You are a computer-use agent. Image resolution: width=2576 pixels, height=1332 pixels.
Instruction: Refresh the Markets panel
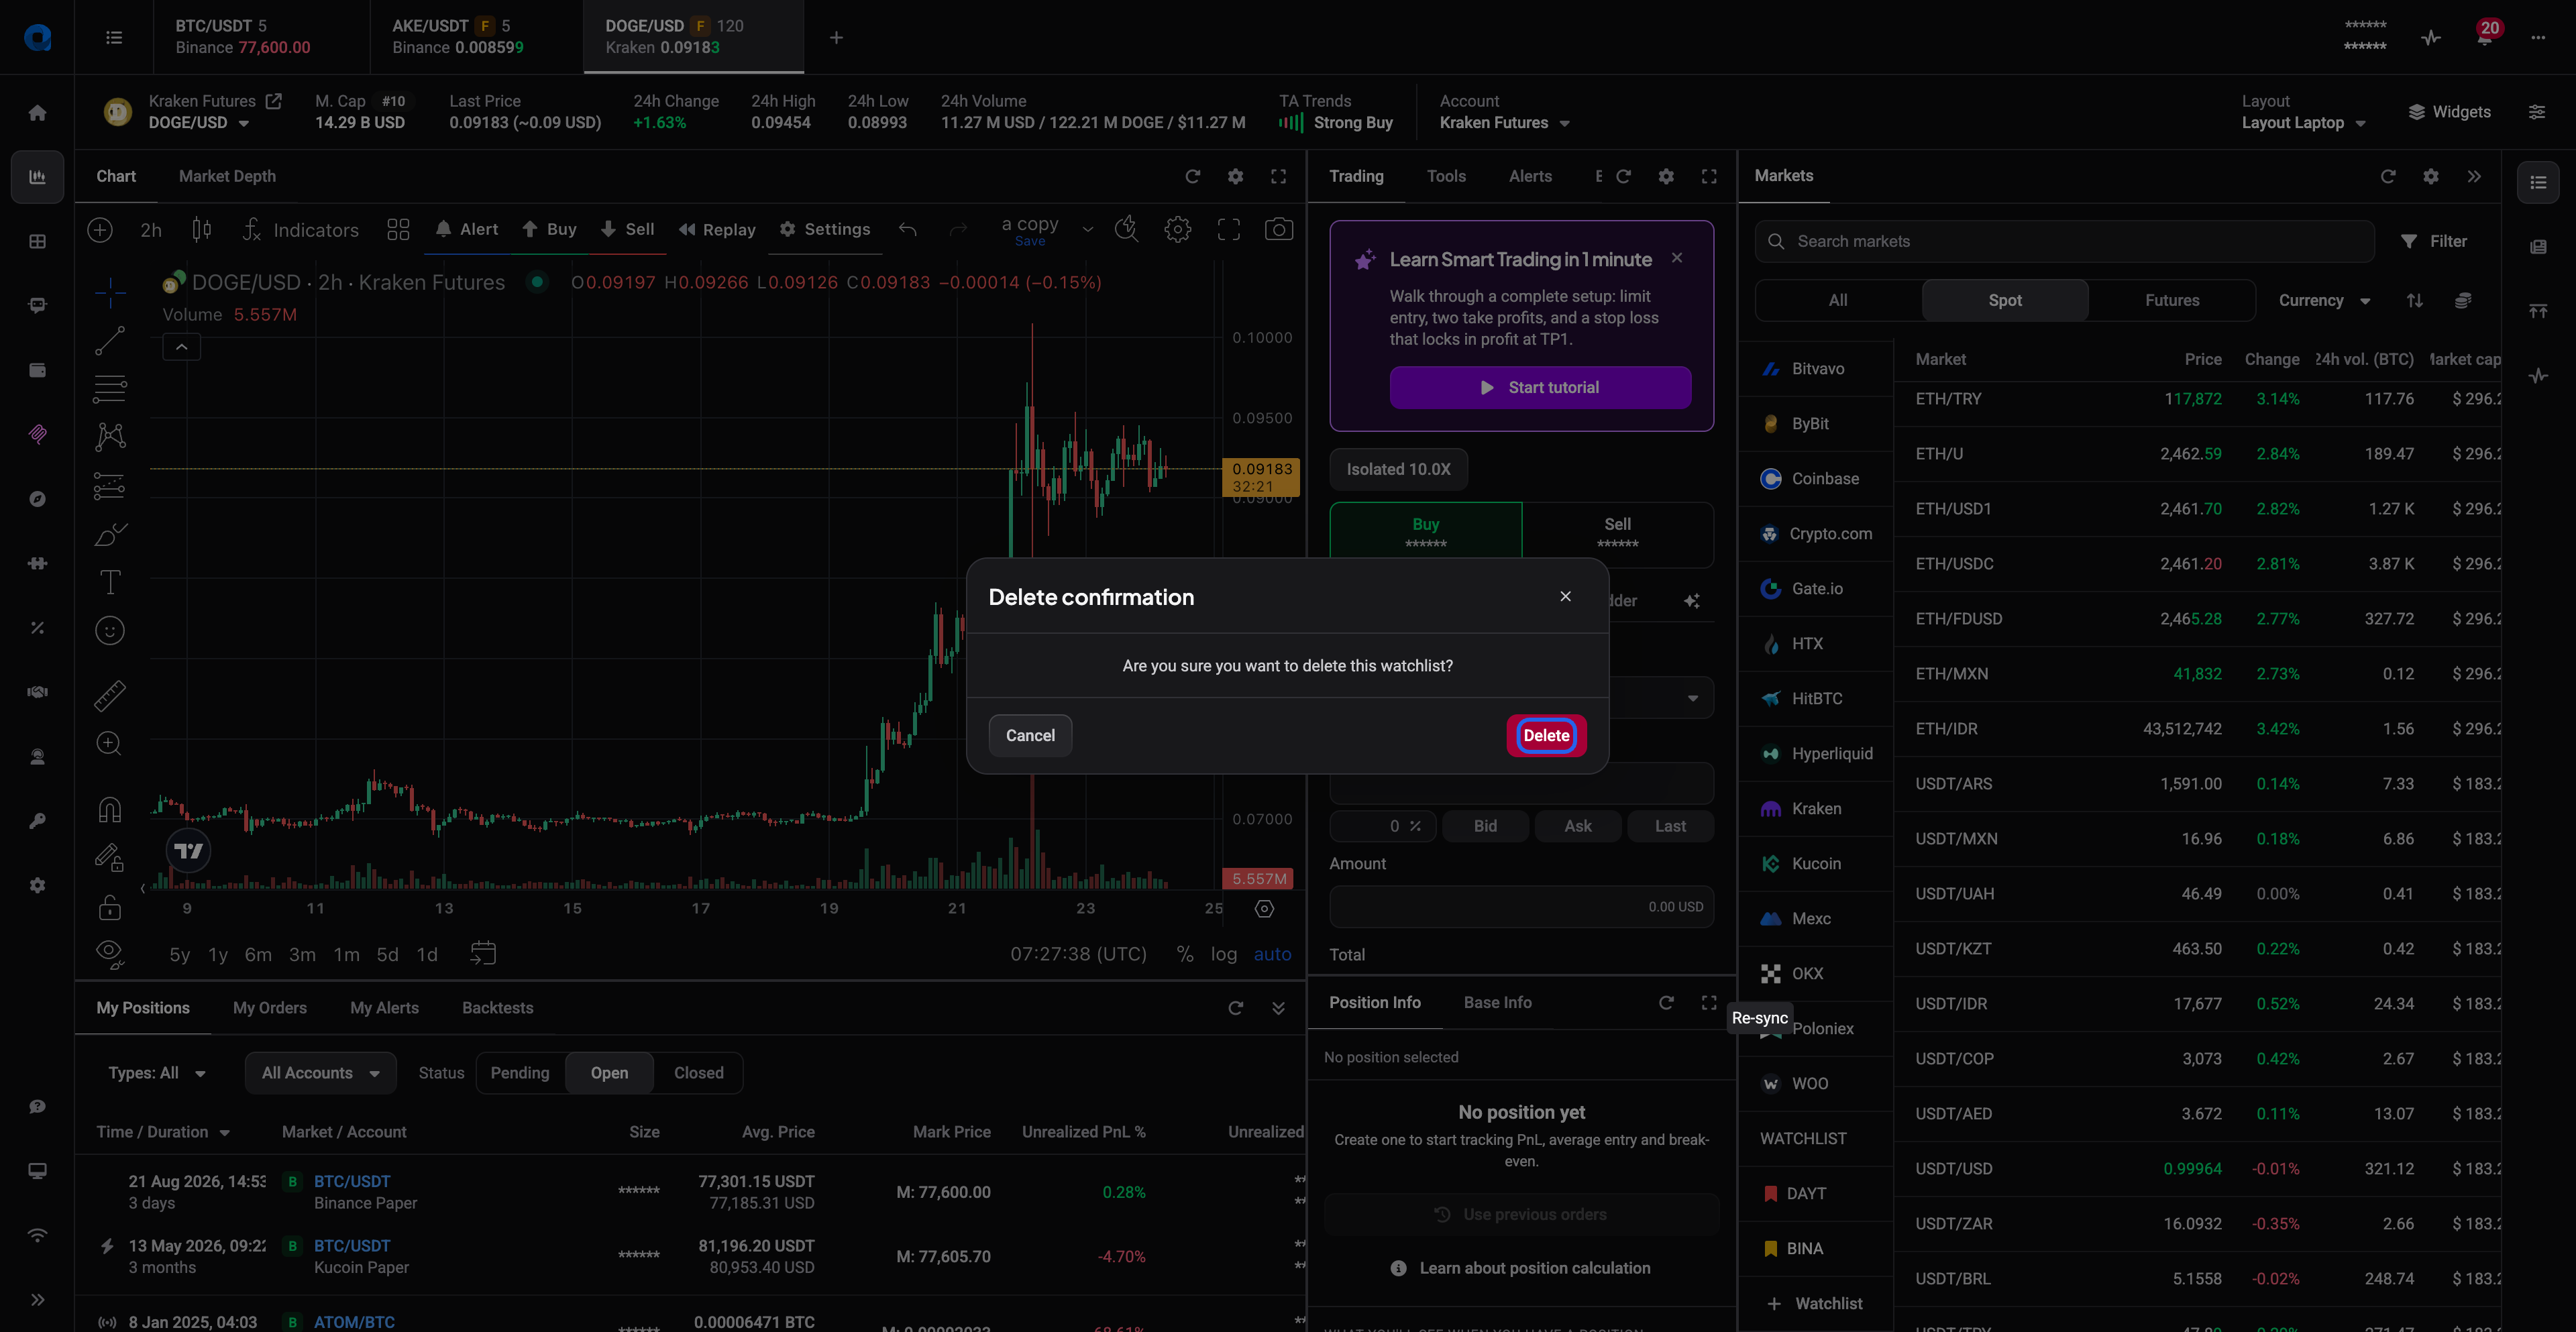coord(2388,176)
